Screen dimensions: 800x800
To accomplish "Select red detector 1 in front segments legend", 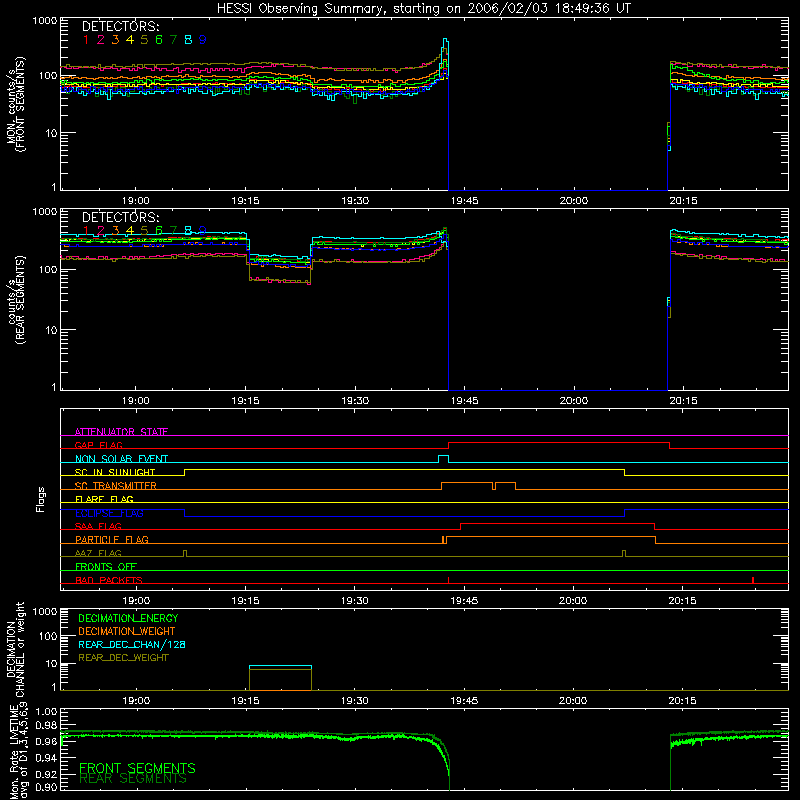I will tap(86, 40).
